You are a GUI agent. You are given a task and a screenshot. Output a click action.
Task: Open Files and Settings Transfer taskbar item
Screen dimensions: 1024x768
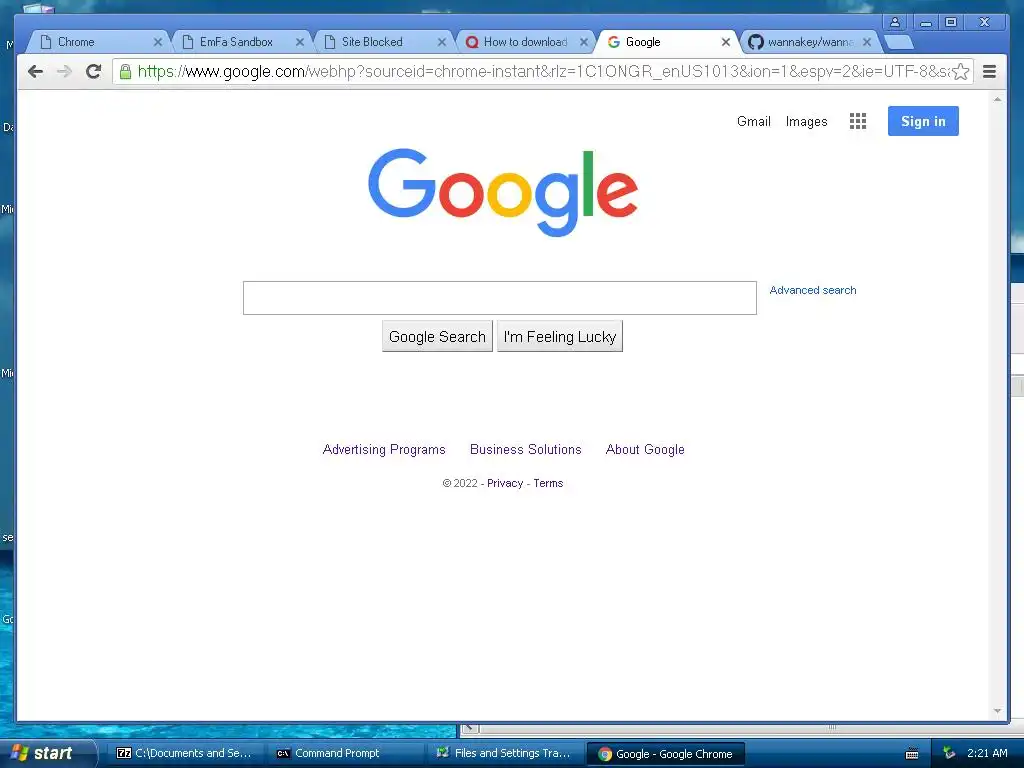tap(506, 753)
